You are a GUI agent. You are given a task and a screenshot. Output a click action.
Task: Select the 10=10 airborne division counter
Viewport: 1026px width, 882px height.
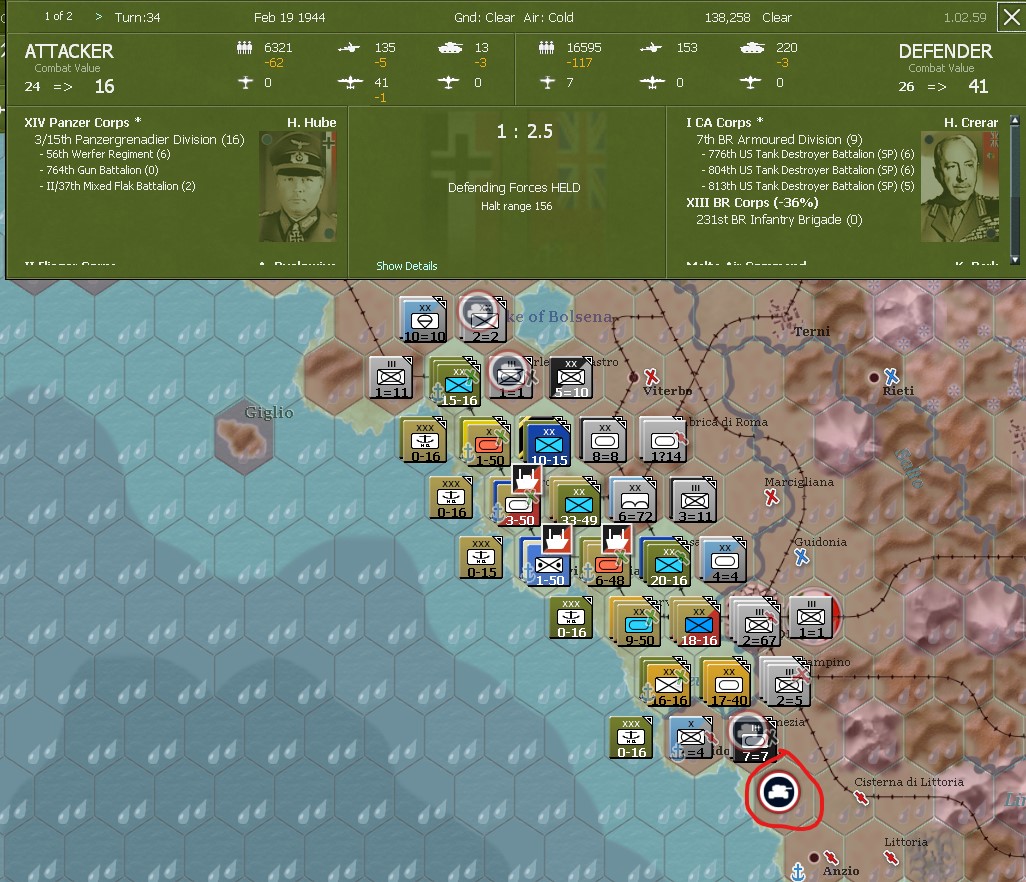(x=424, y=321)
